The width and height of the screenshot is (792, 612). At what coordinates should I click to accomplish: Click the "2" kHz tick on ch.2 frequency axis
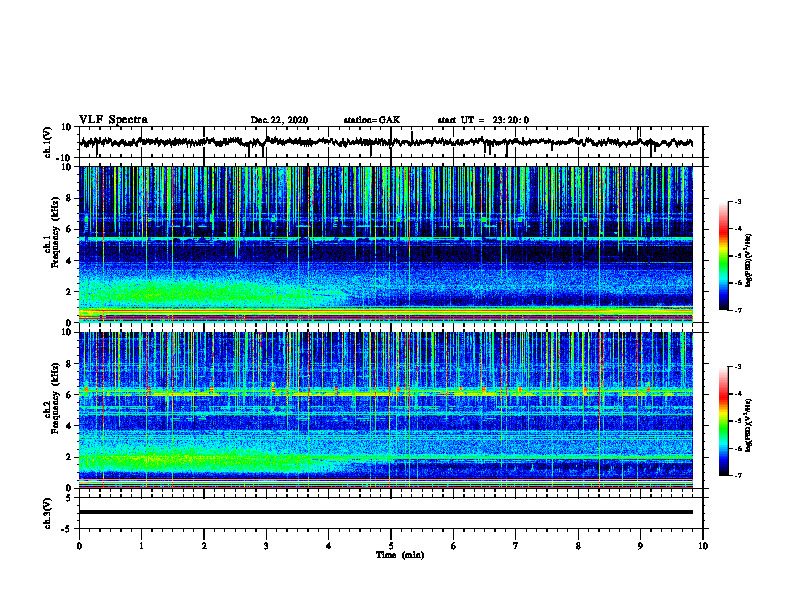tap(69, 457)
